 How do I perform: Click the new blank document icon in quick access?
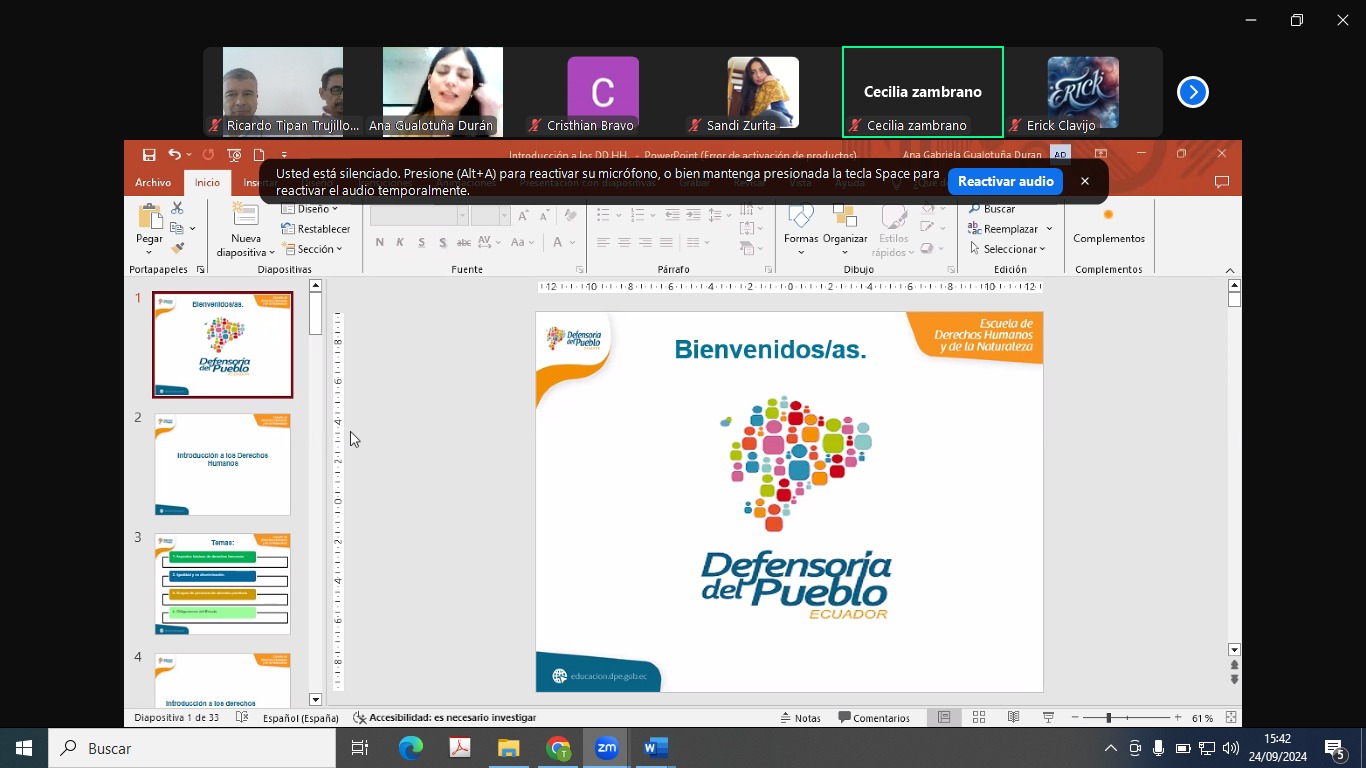pos(259,155)
